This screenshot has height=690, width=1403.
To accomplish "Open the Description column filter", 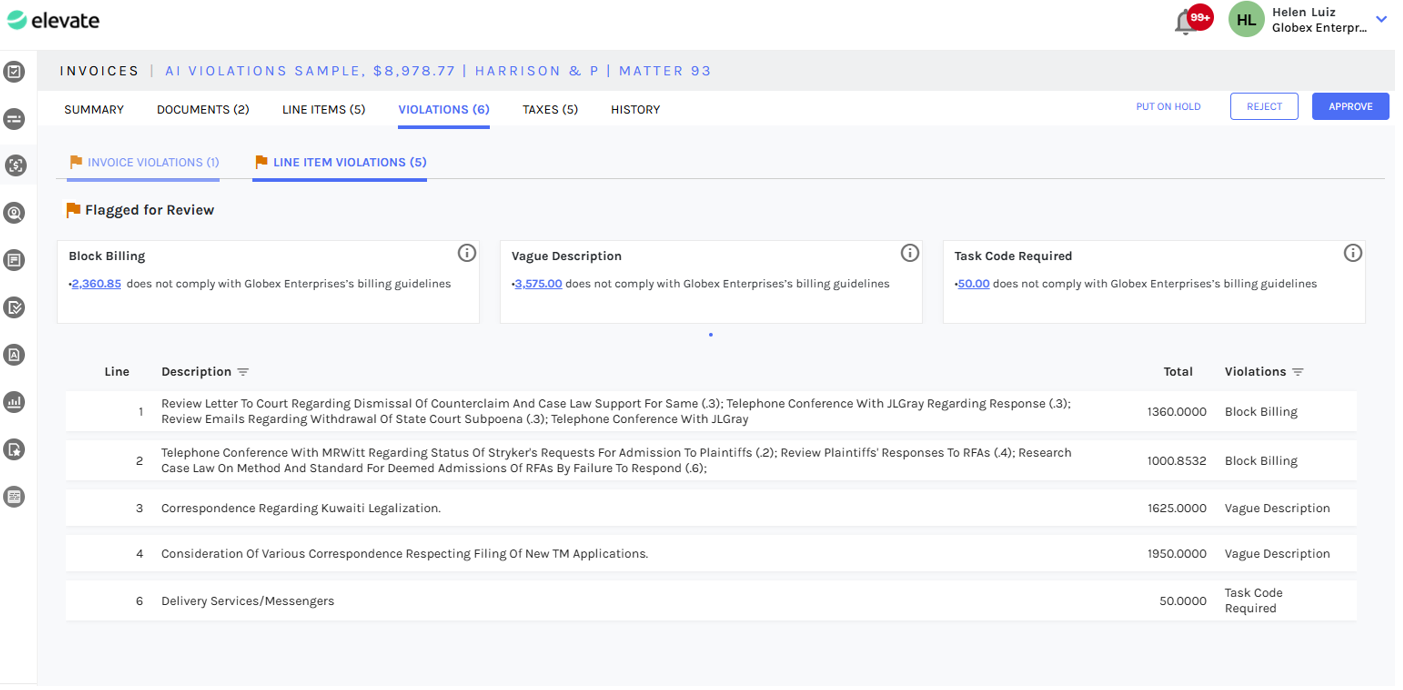I will pyautogui.click(x=243, y=372).
